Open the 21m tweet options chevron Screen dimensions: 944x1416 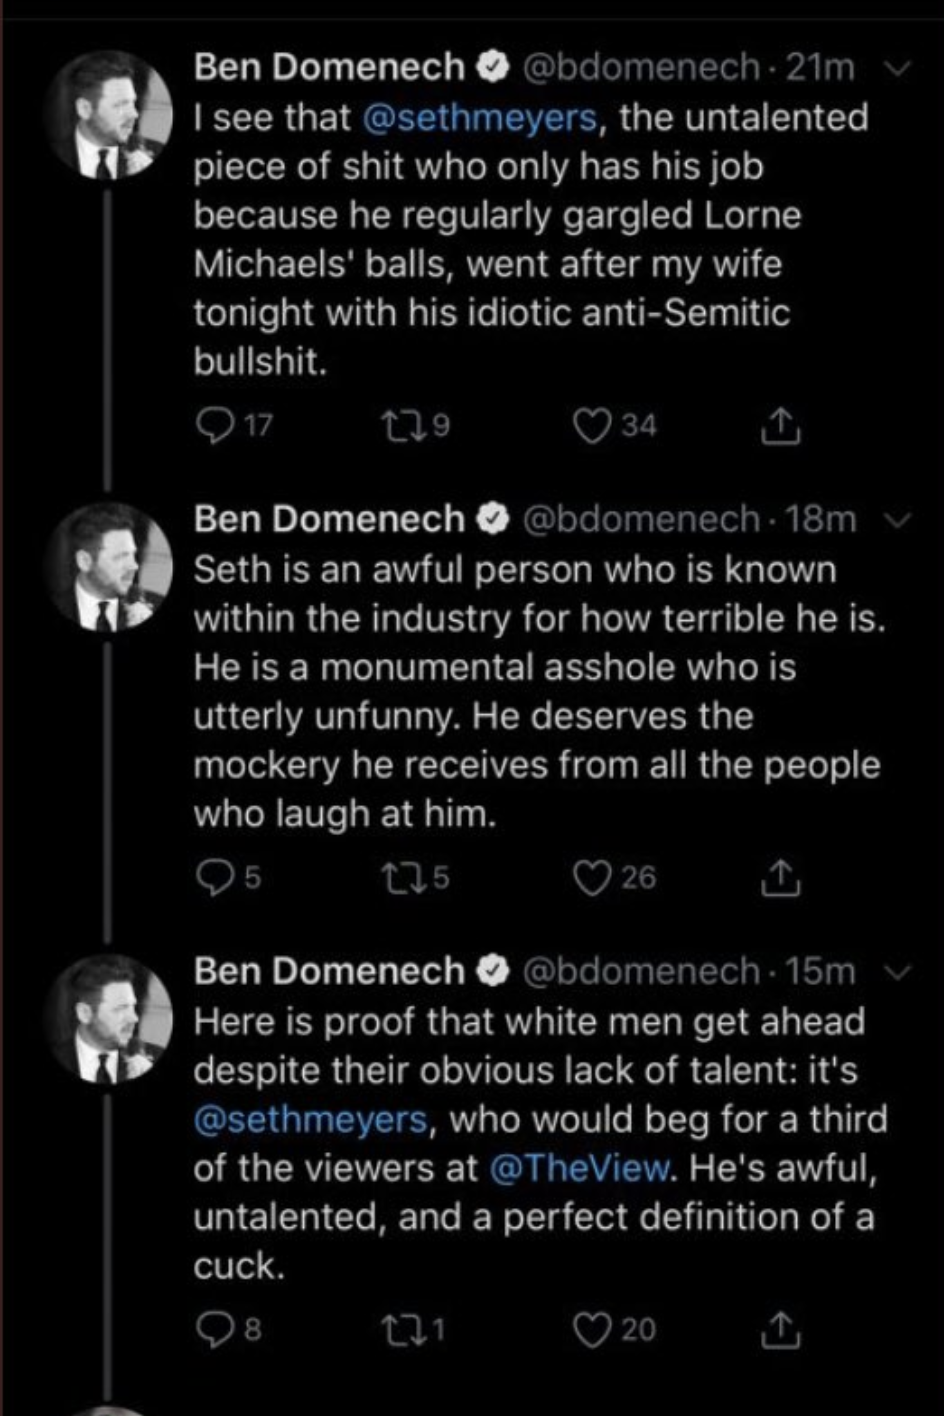click(897, 69)
